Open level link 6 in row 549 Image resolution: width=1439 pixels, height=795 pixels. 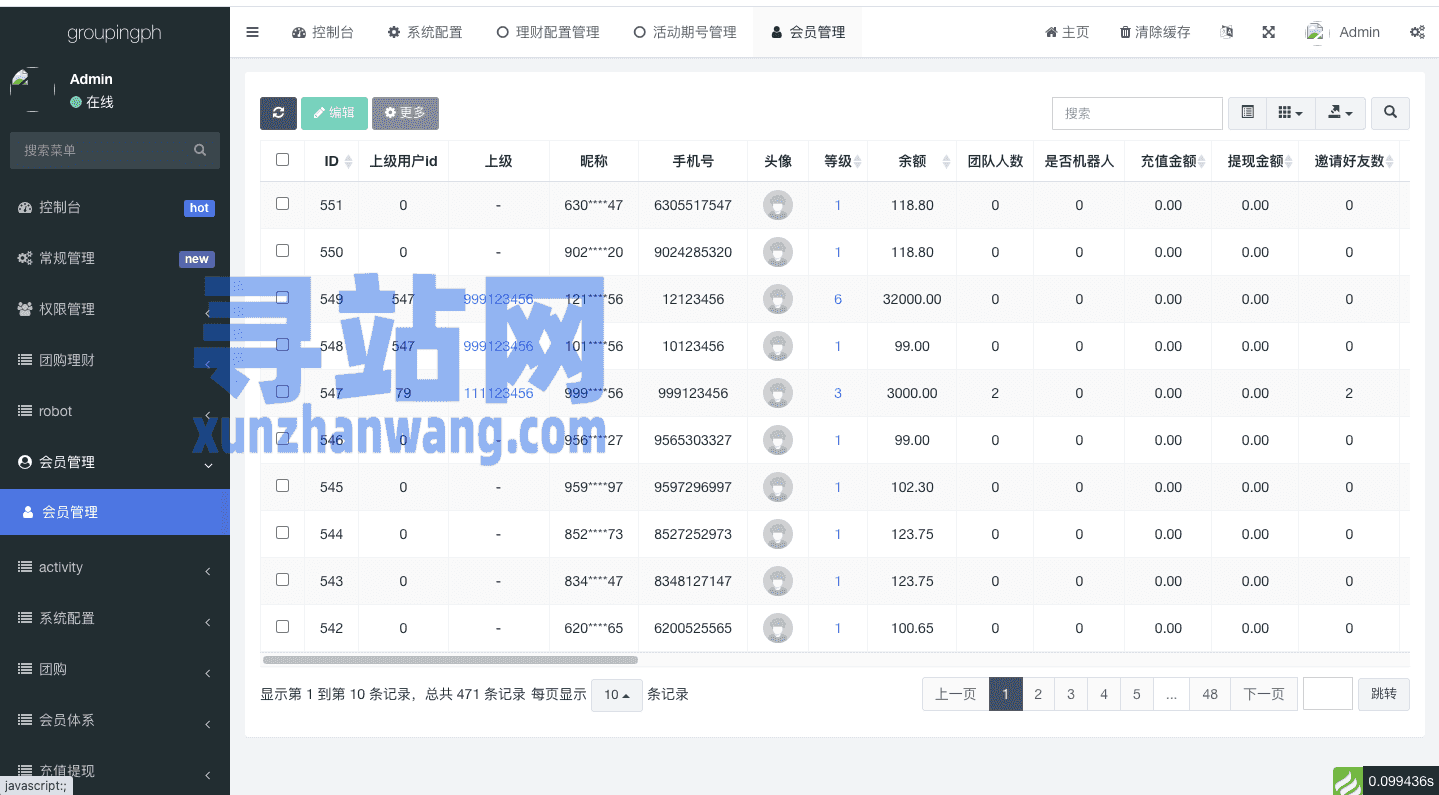click(838, 299)
